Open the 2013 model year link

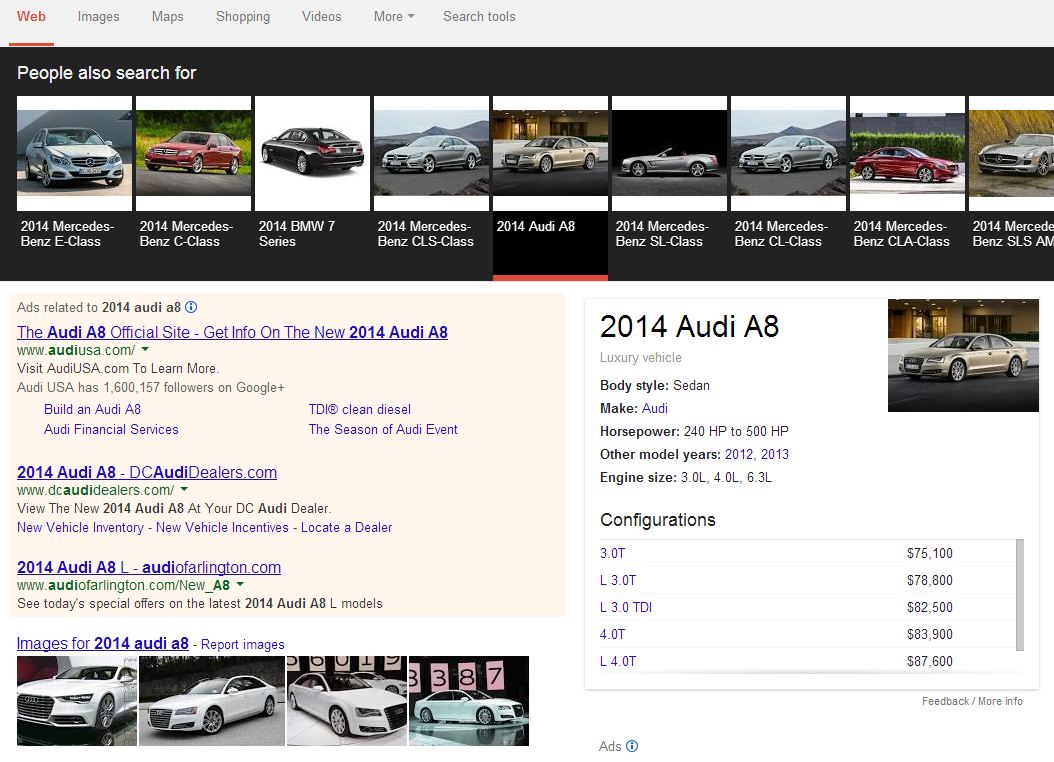pyautogui.click(x=774, y=454)
